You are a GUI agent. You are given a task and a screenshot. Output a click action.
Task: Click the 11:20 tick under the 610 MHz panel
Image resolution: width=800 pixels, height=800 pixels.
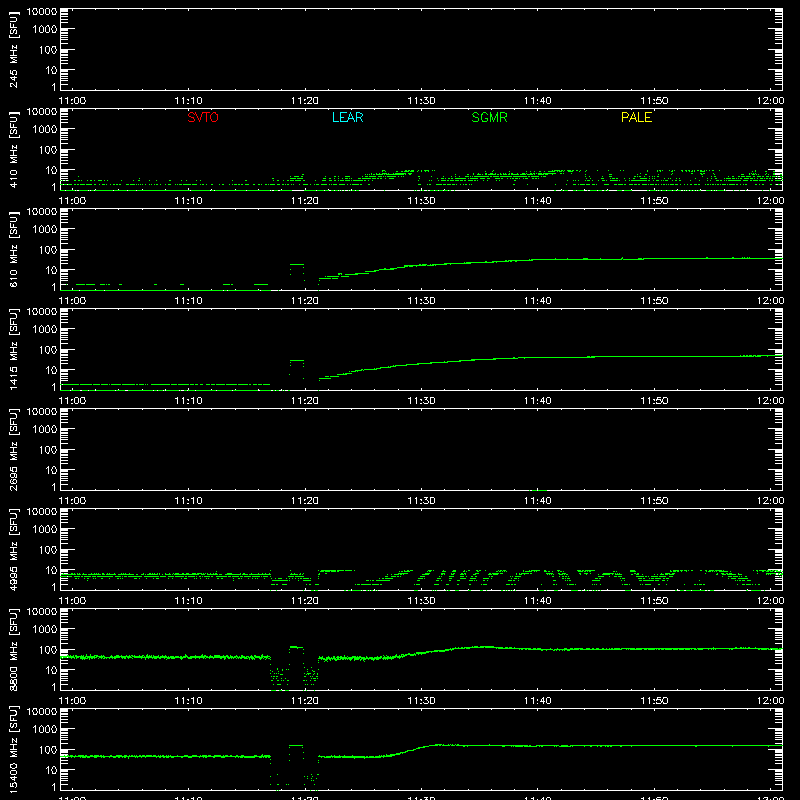coord(305,301)
